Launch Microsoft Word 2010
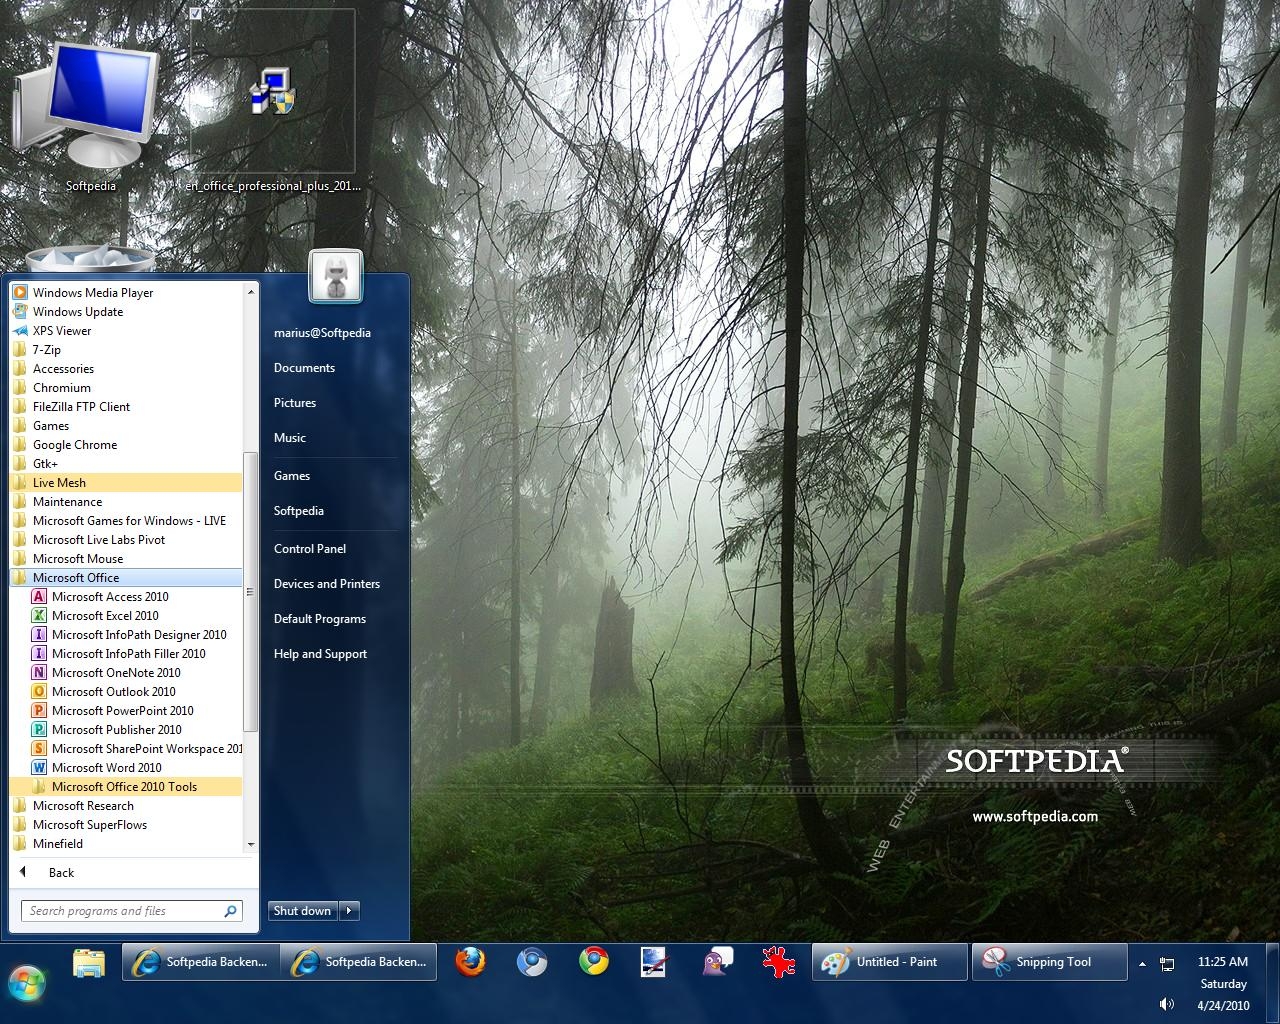The image size is (1280, 1024). click(x=106, y=768)
